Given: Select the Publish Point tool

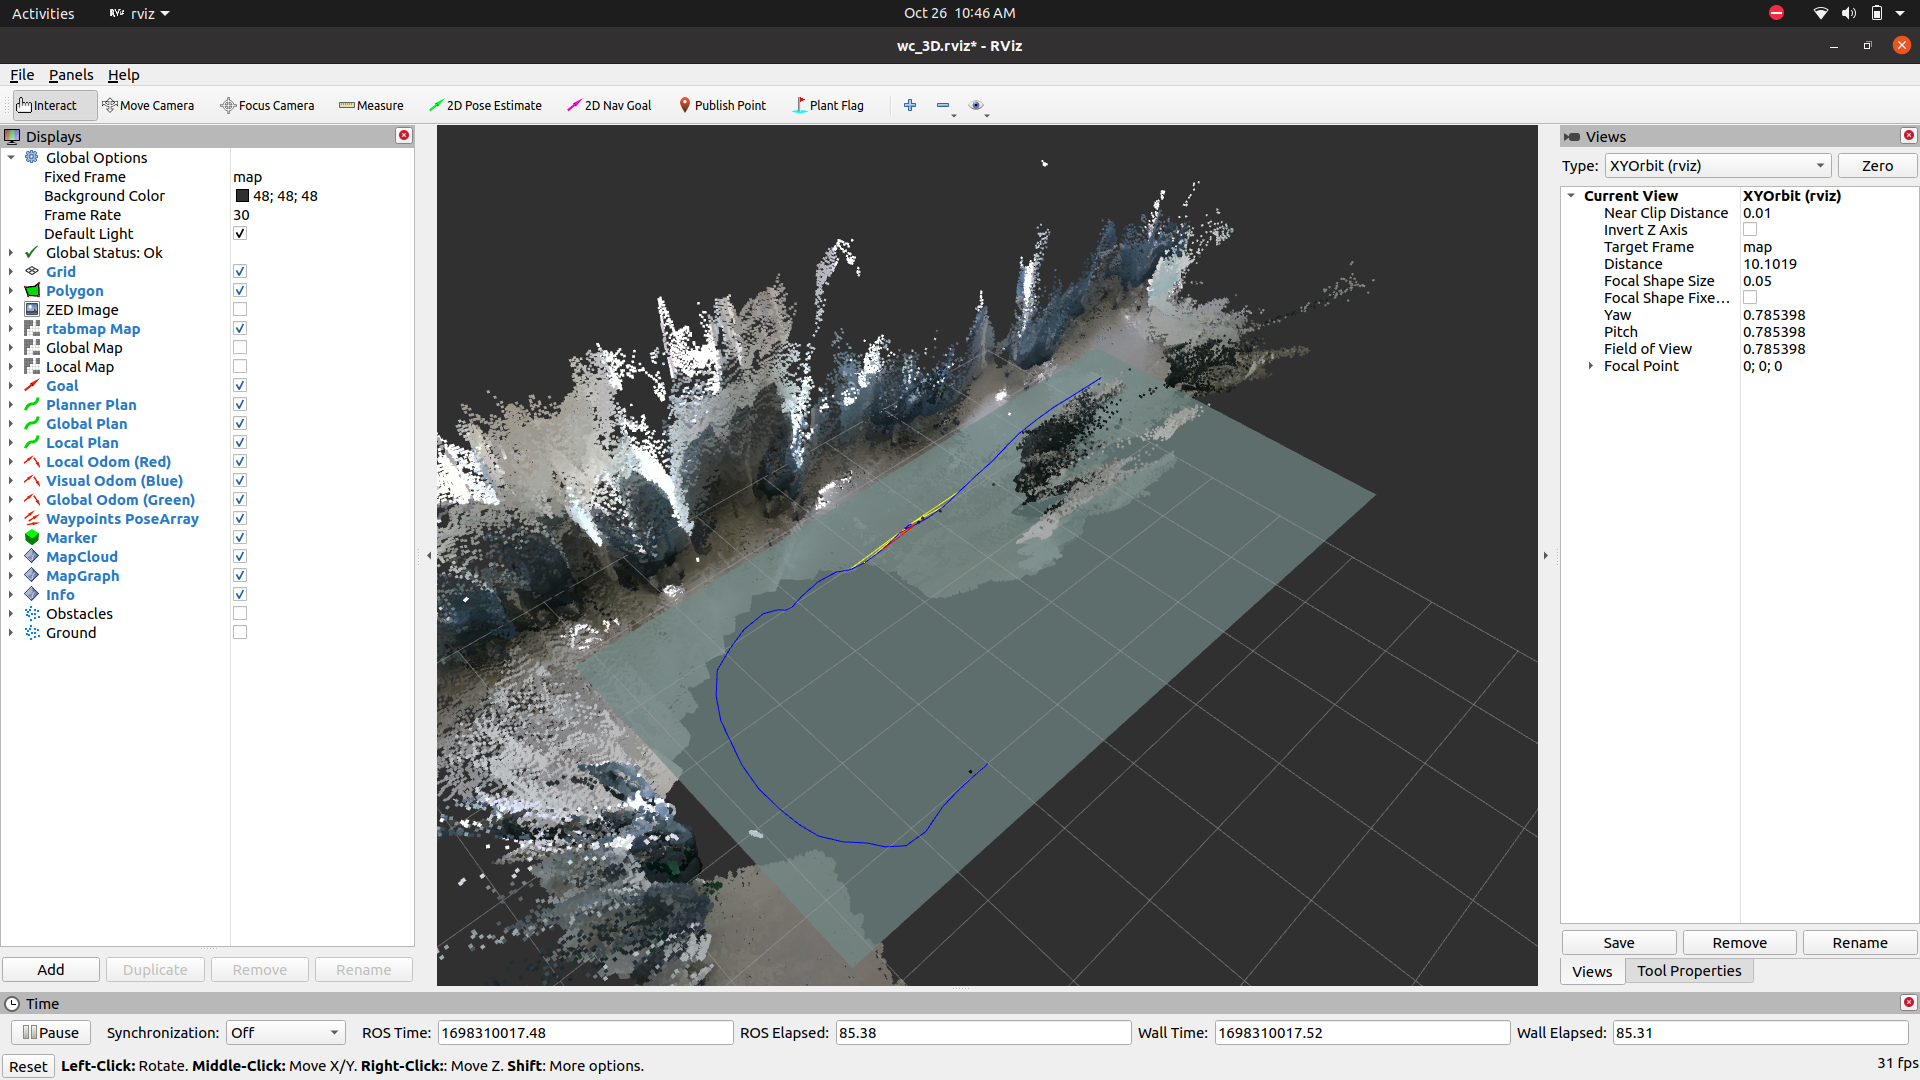Looking at the screenshot, I should point(722,105).
